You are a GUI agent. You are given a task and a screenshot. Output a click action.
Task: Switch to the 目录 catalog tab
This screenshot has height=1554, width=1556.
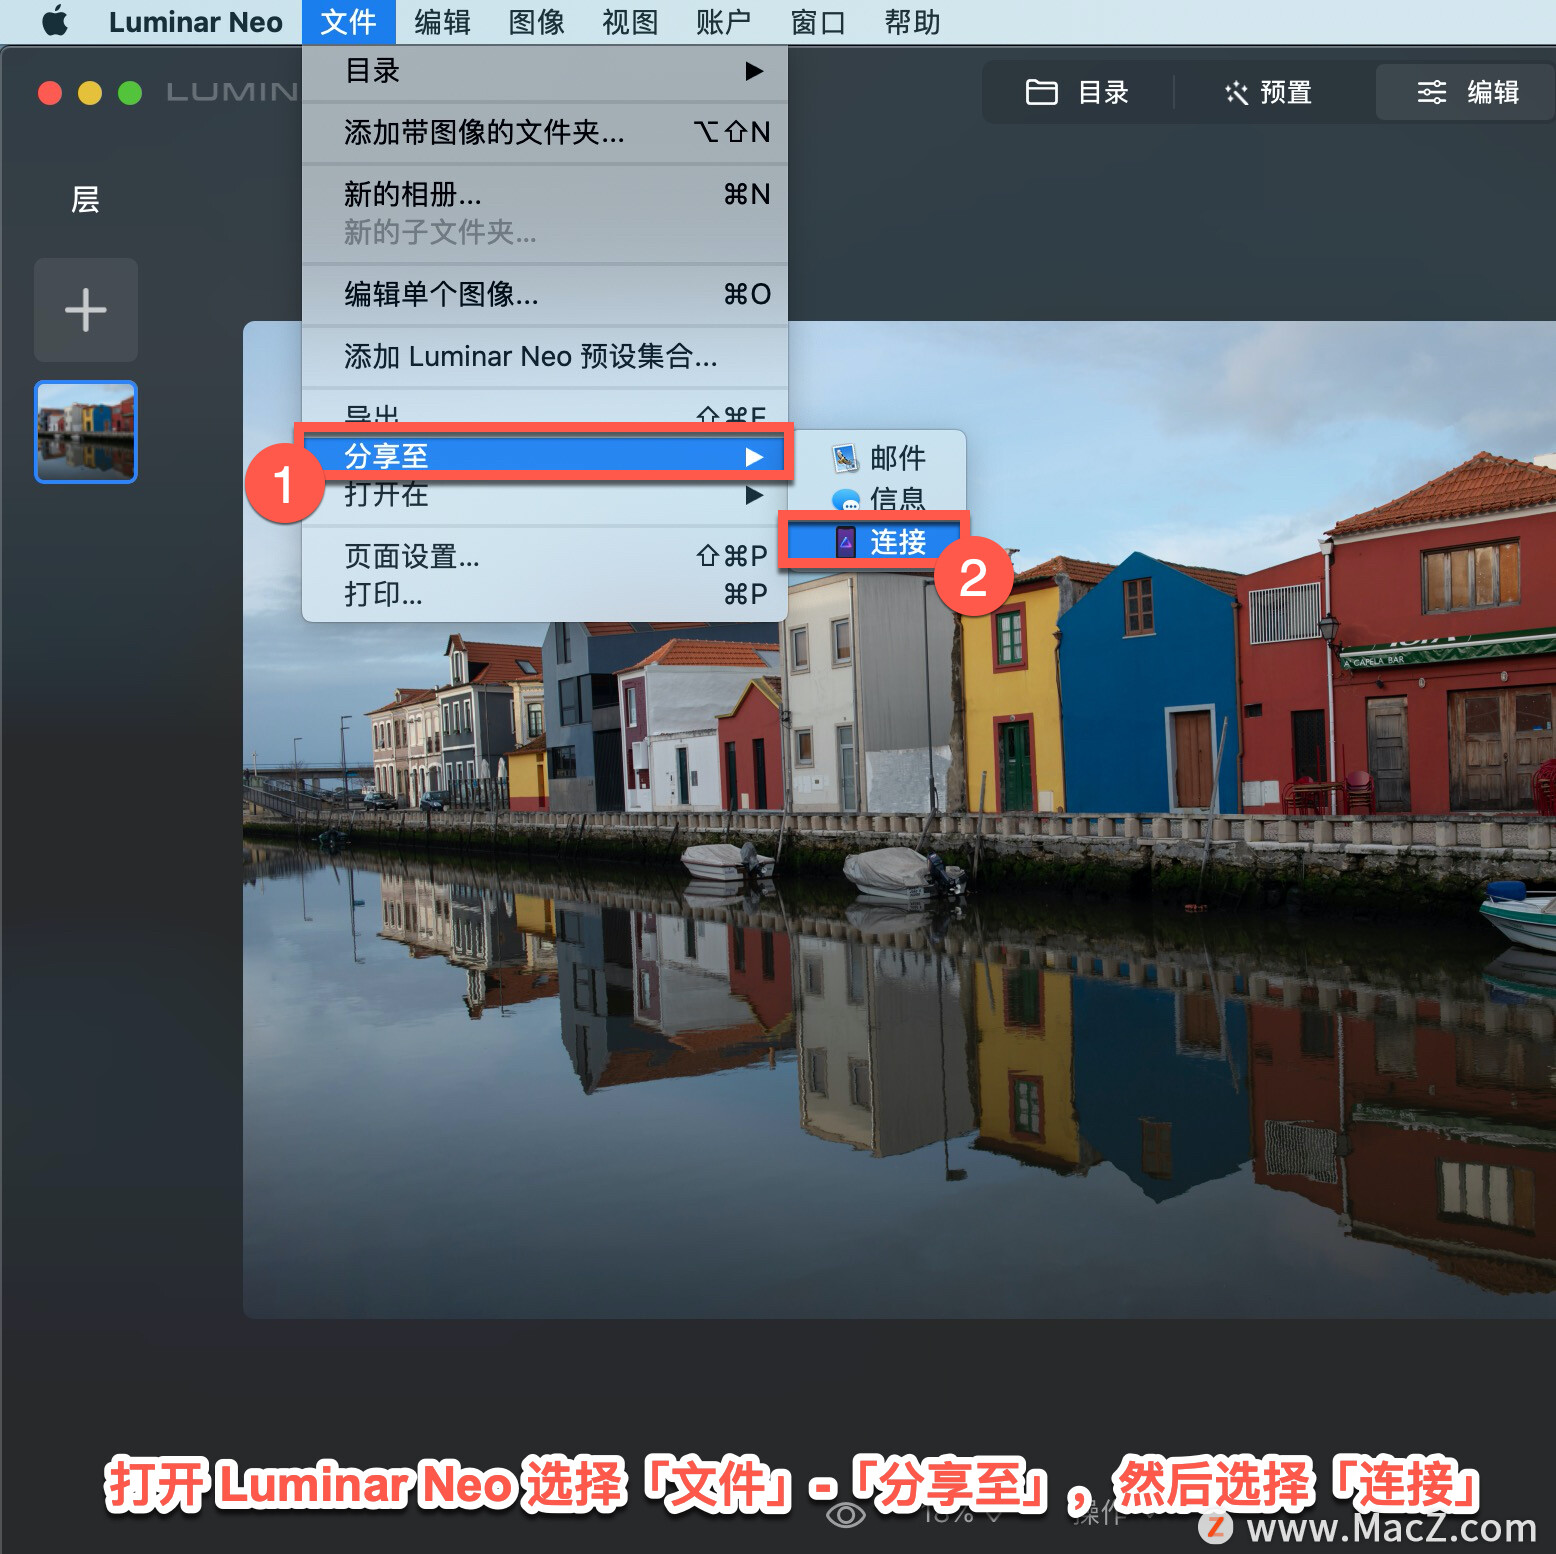1077,93
